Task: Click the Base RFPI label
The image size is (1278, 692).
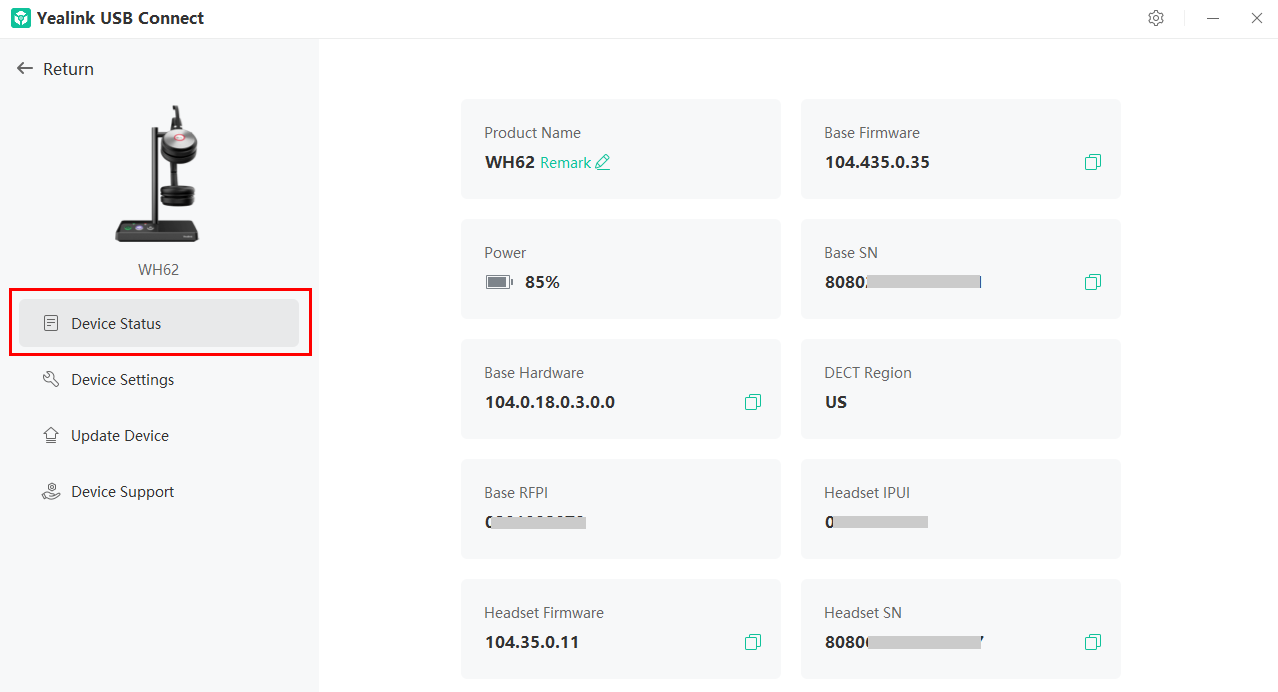Action: [x=516, y=492]
